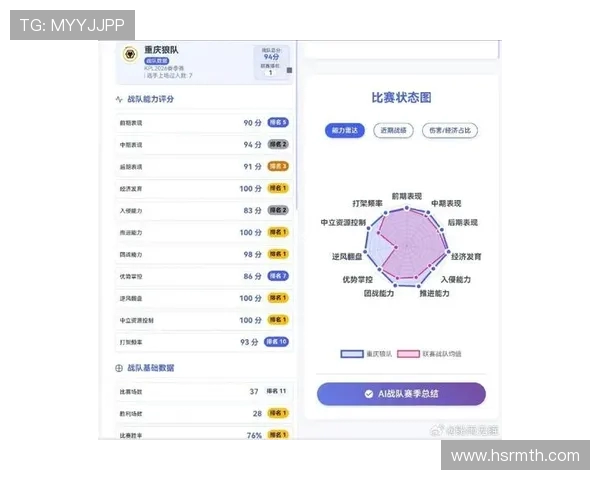Click the 中立资源控制 row label in the list
This screenshot has height=480, width=600.
tap(137, 320)
